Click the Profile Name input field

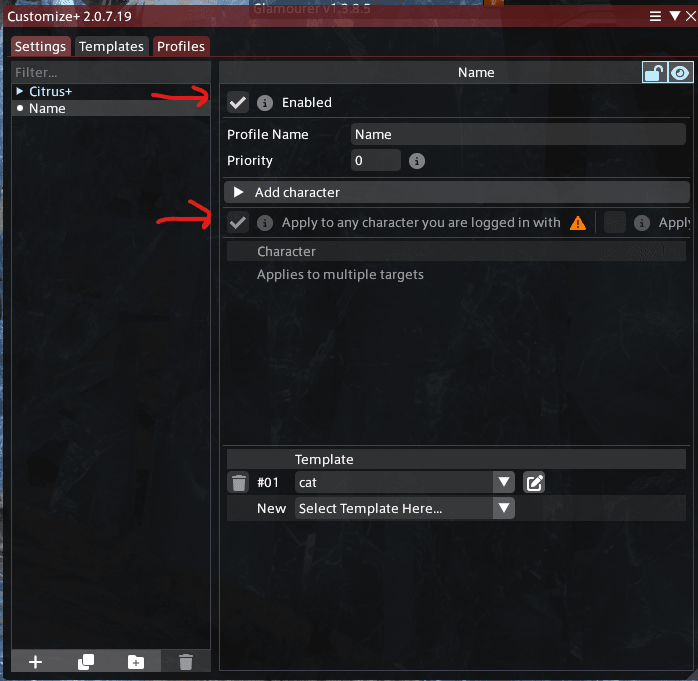click(x=518, y=134)
